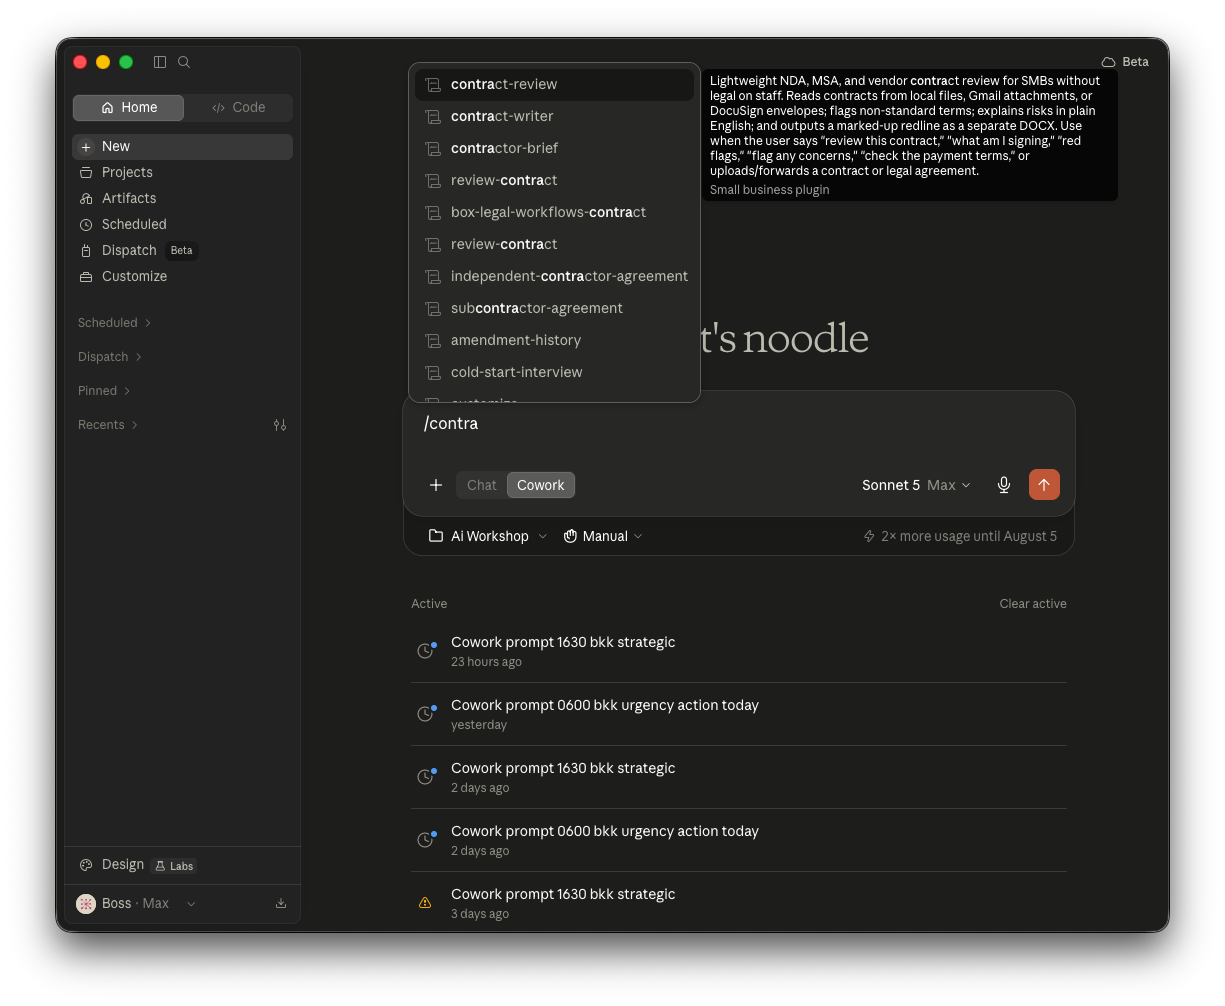Select the contract-review skill
This screenshot has width=1225, height=1006.
[554, 84]
